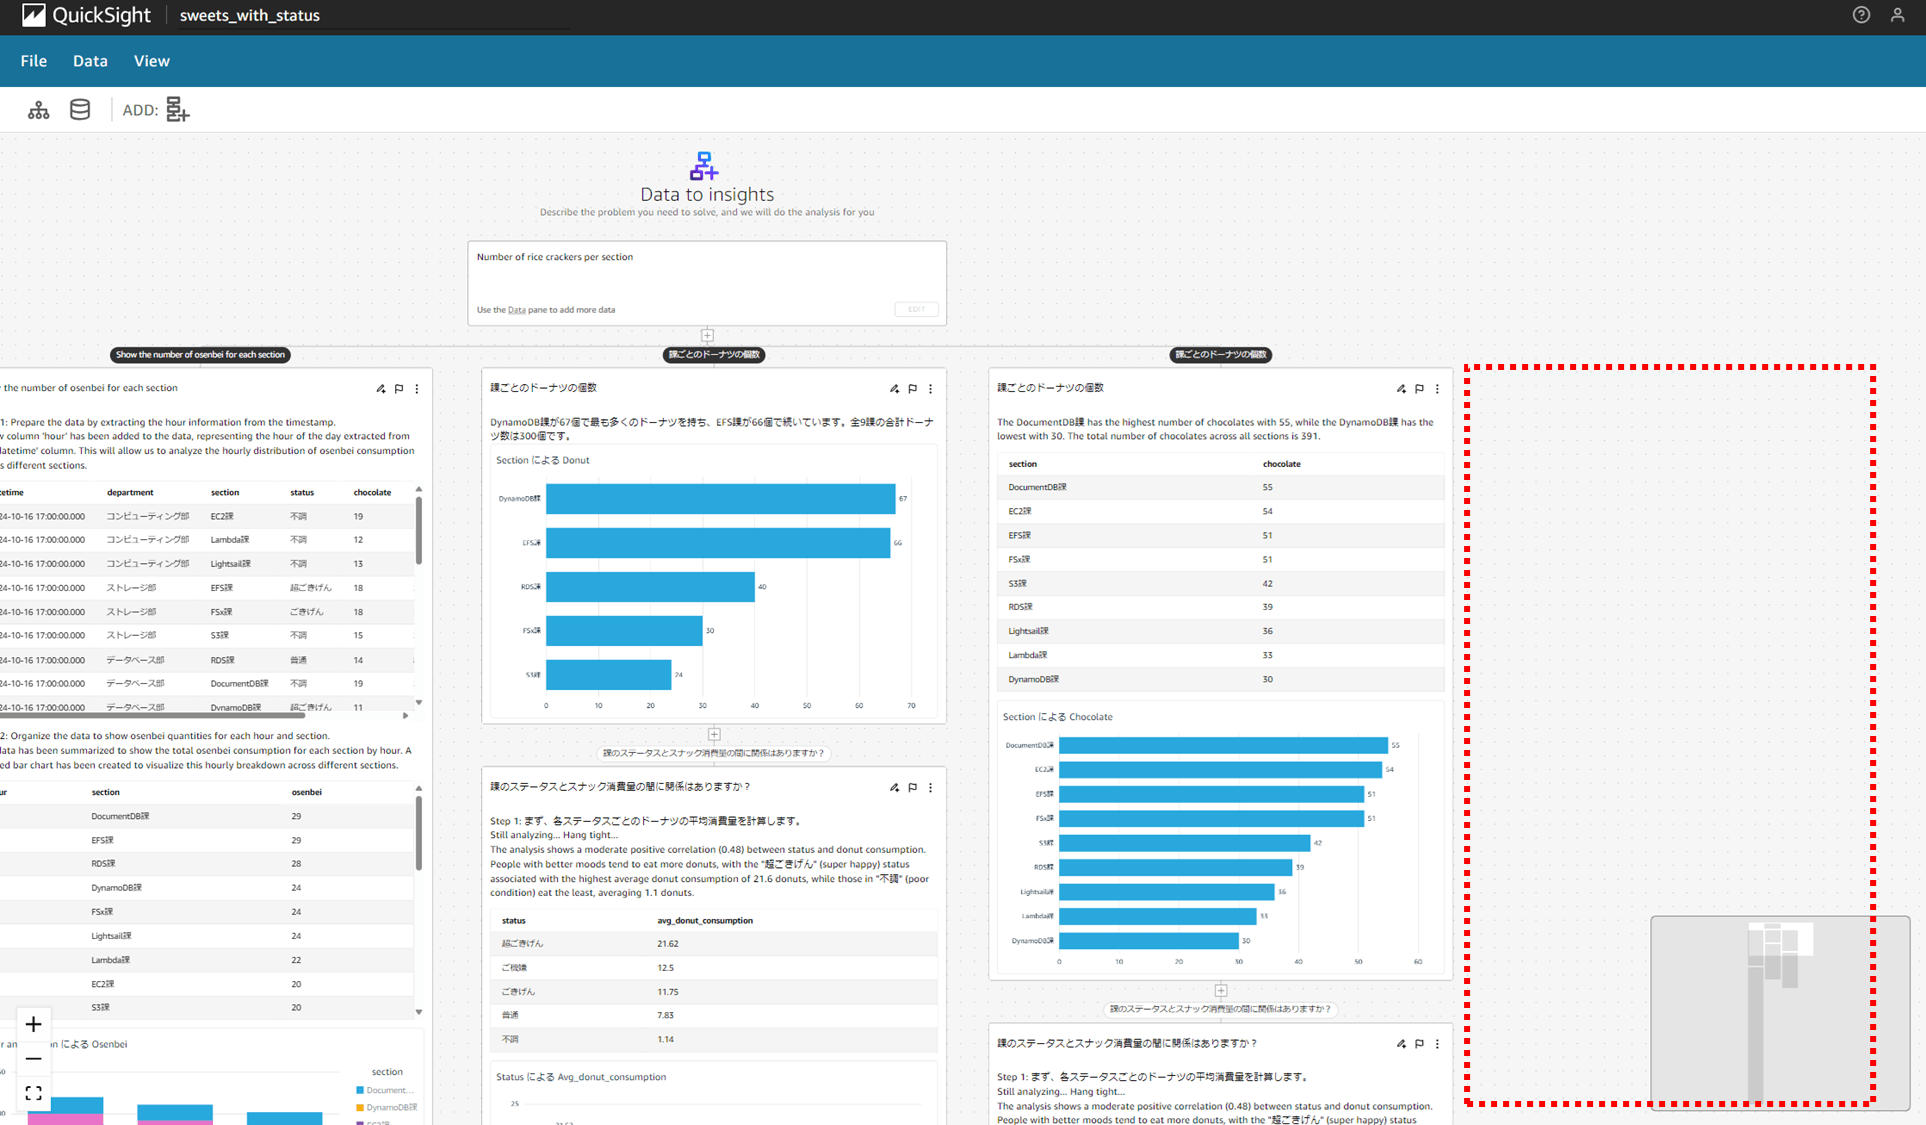The width and height of the screenshot is (1926, 1125).
Task: Open the help question mark icon
Action: (1861, 15)
